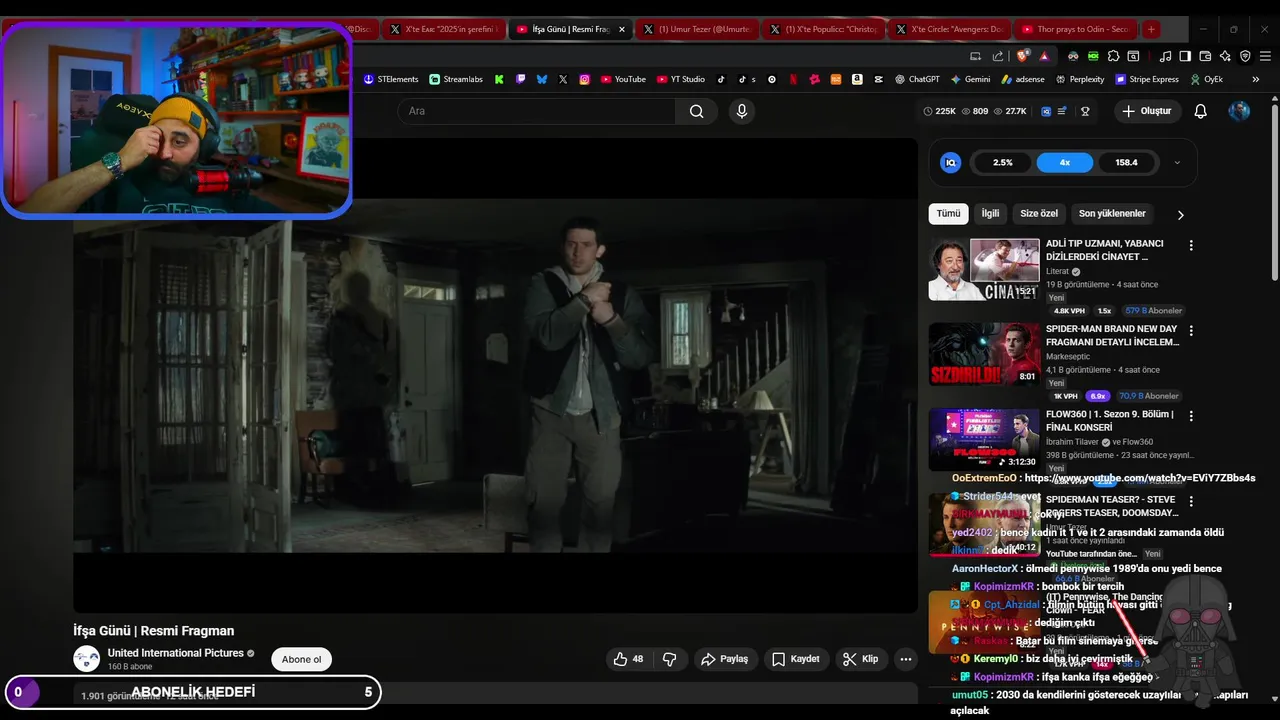Screen dimensions: 1280x720
Task: Click the music note media control icon
Action: 1165,56
